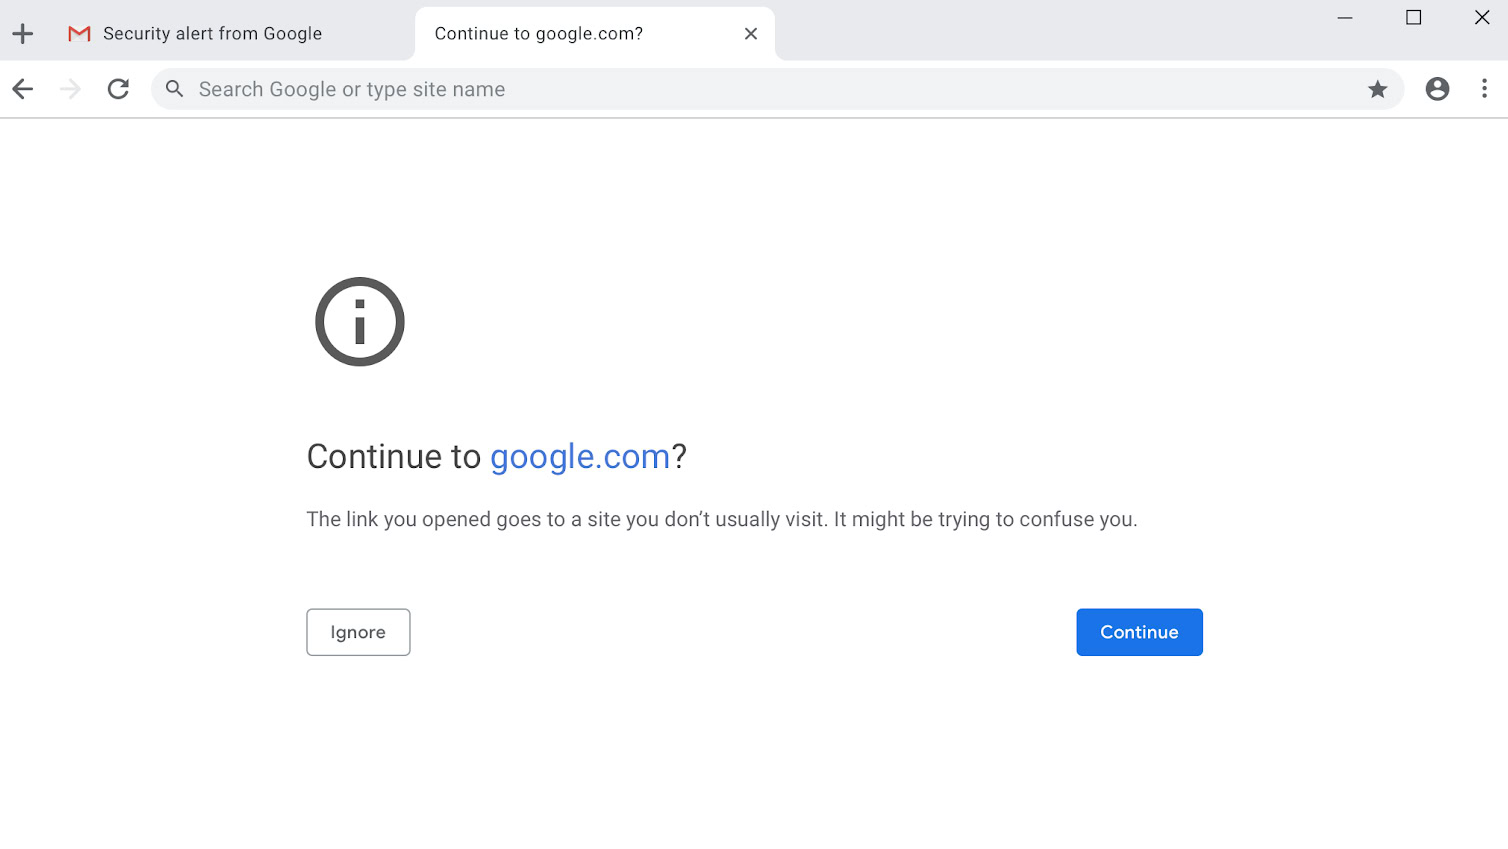The width and height of the screenshot is (1508, 849).
Task: Click the Ignore button
Action: coord(358,632)
